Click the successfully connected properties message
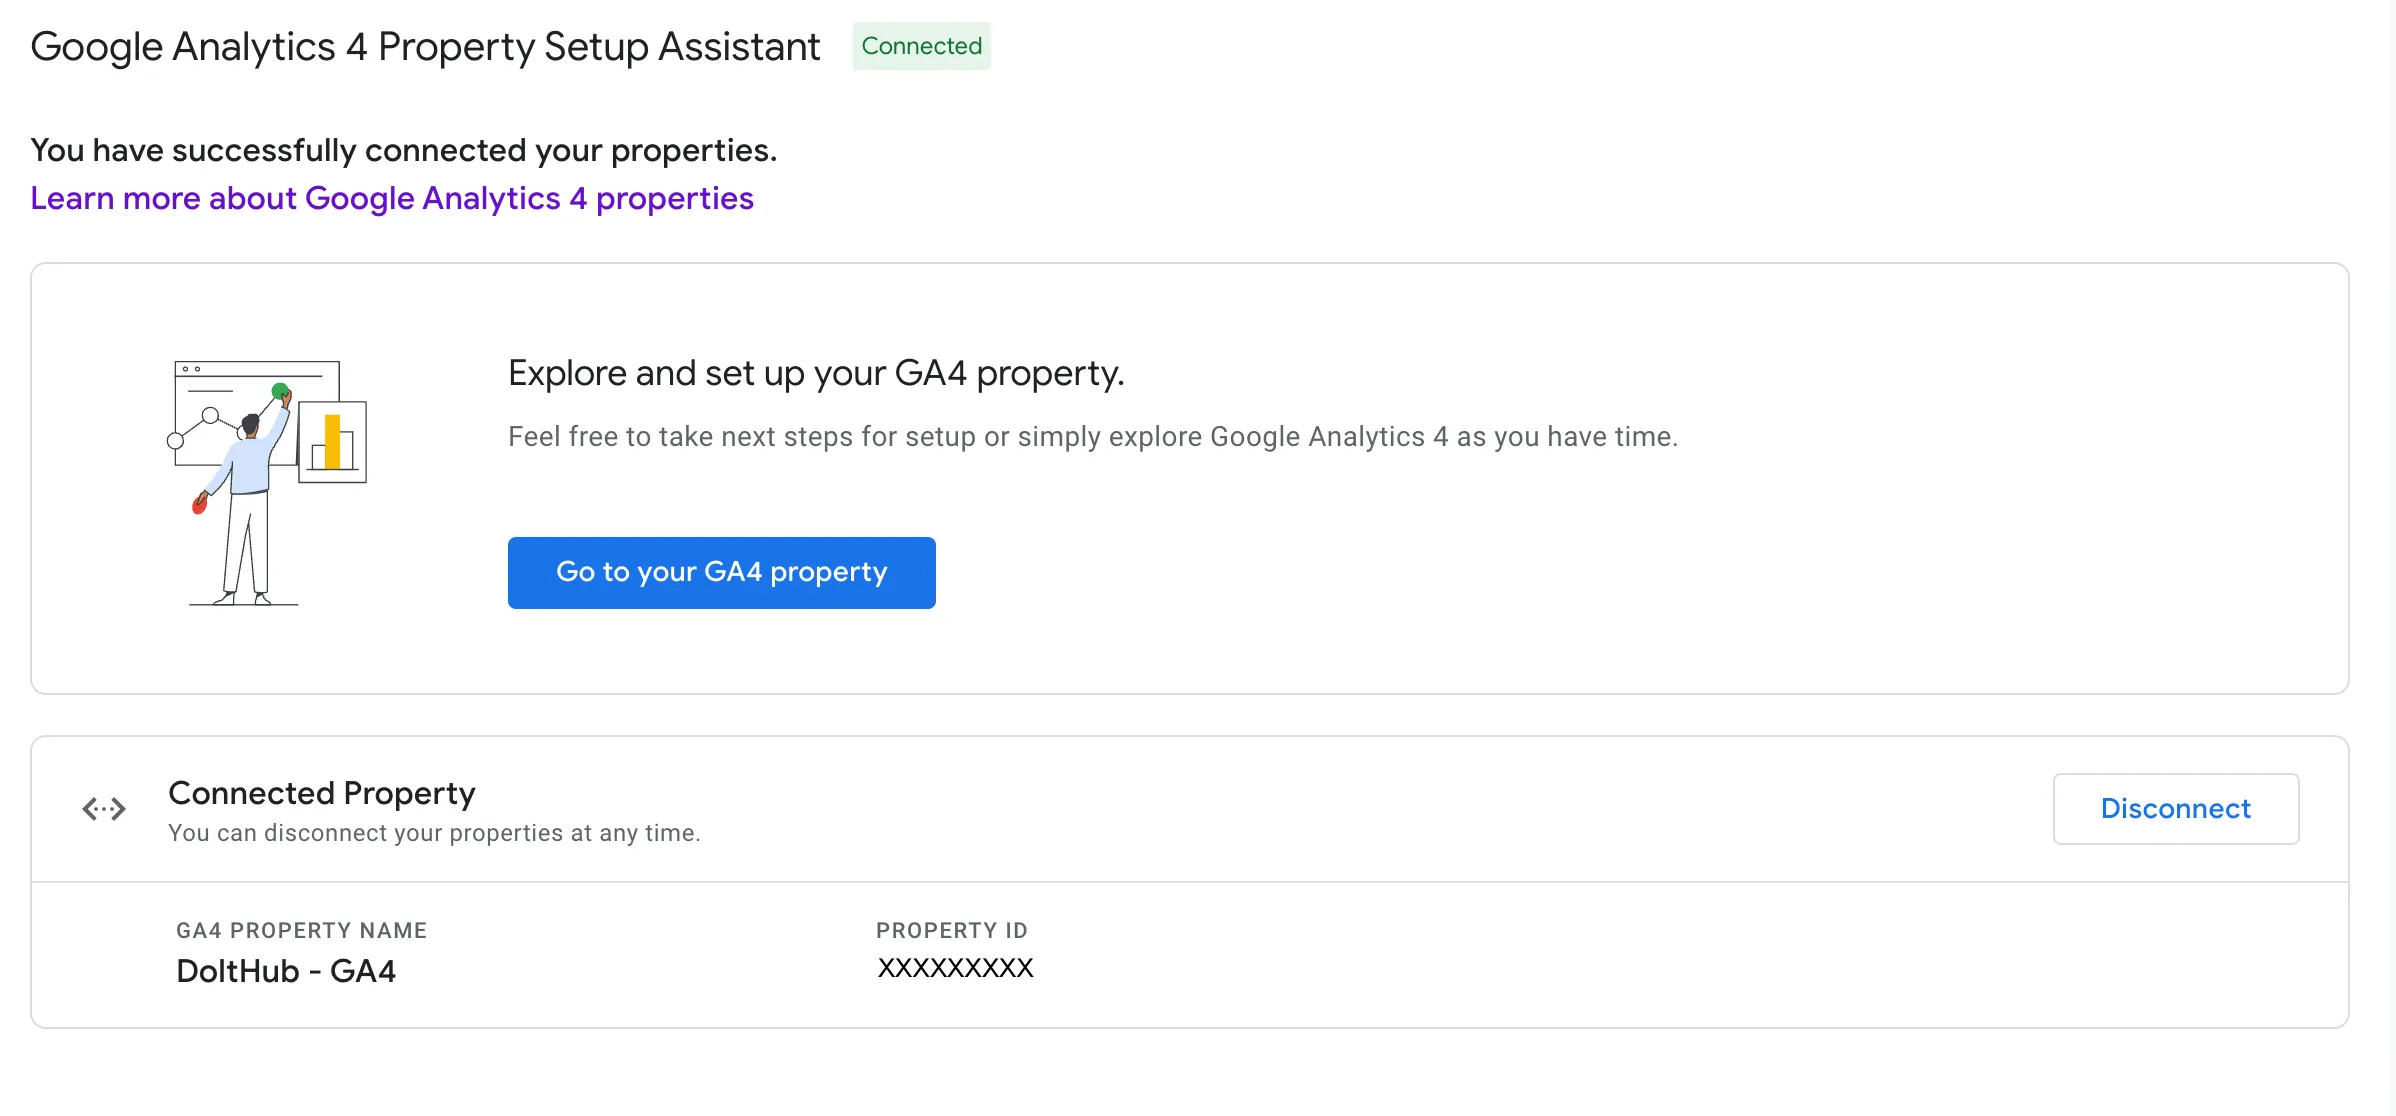2396x1116 pixels. (404, 149)
